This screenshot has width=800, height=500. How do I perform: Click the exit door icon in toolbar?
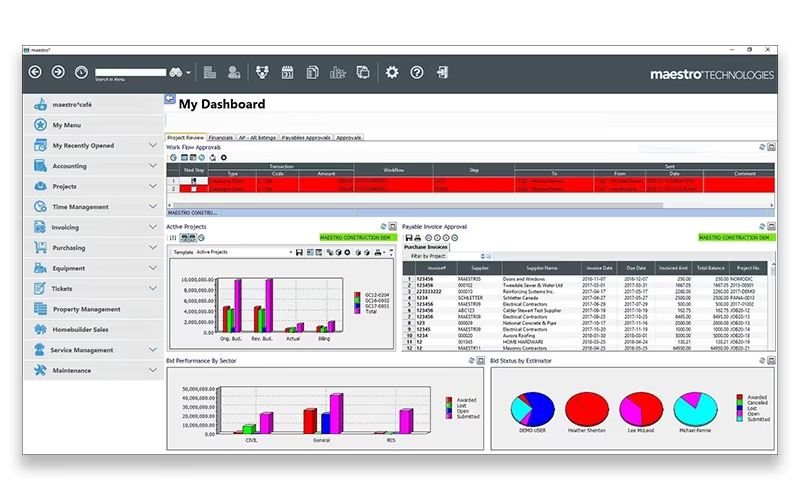[x=442, y=72]
